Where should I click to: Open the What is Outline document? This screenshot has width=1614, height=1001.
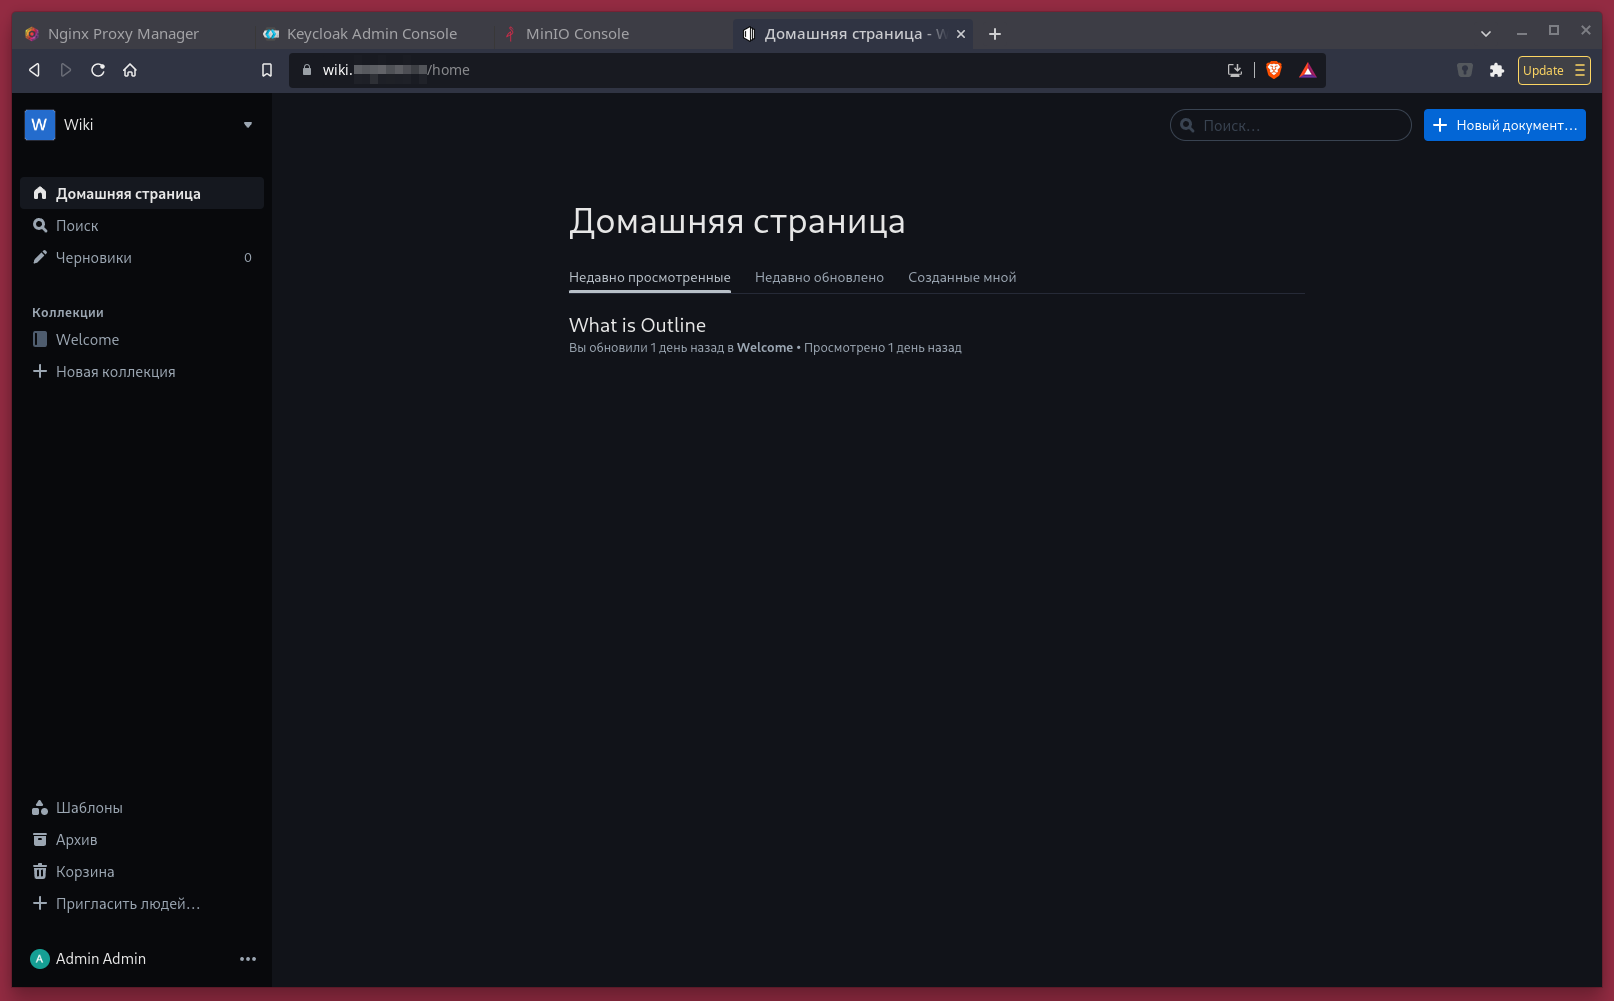(x=637, y=325)
